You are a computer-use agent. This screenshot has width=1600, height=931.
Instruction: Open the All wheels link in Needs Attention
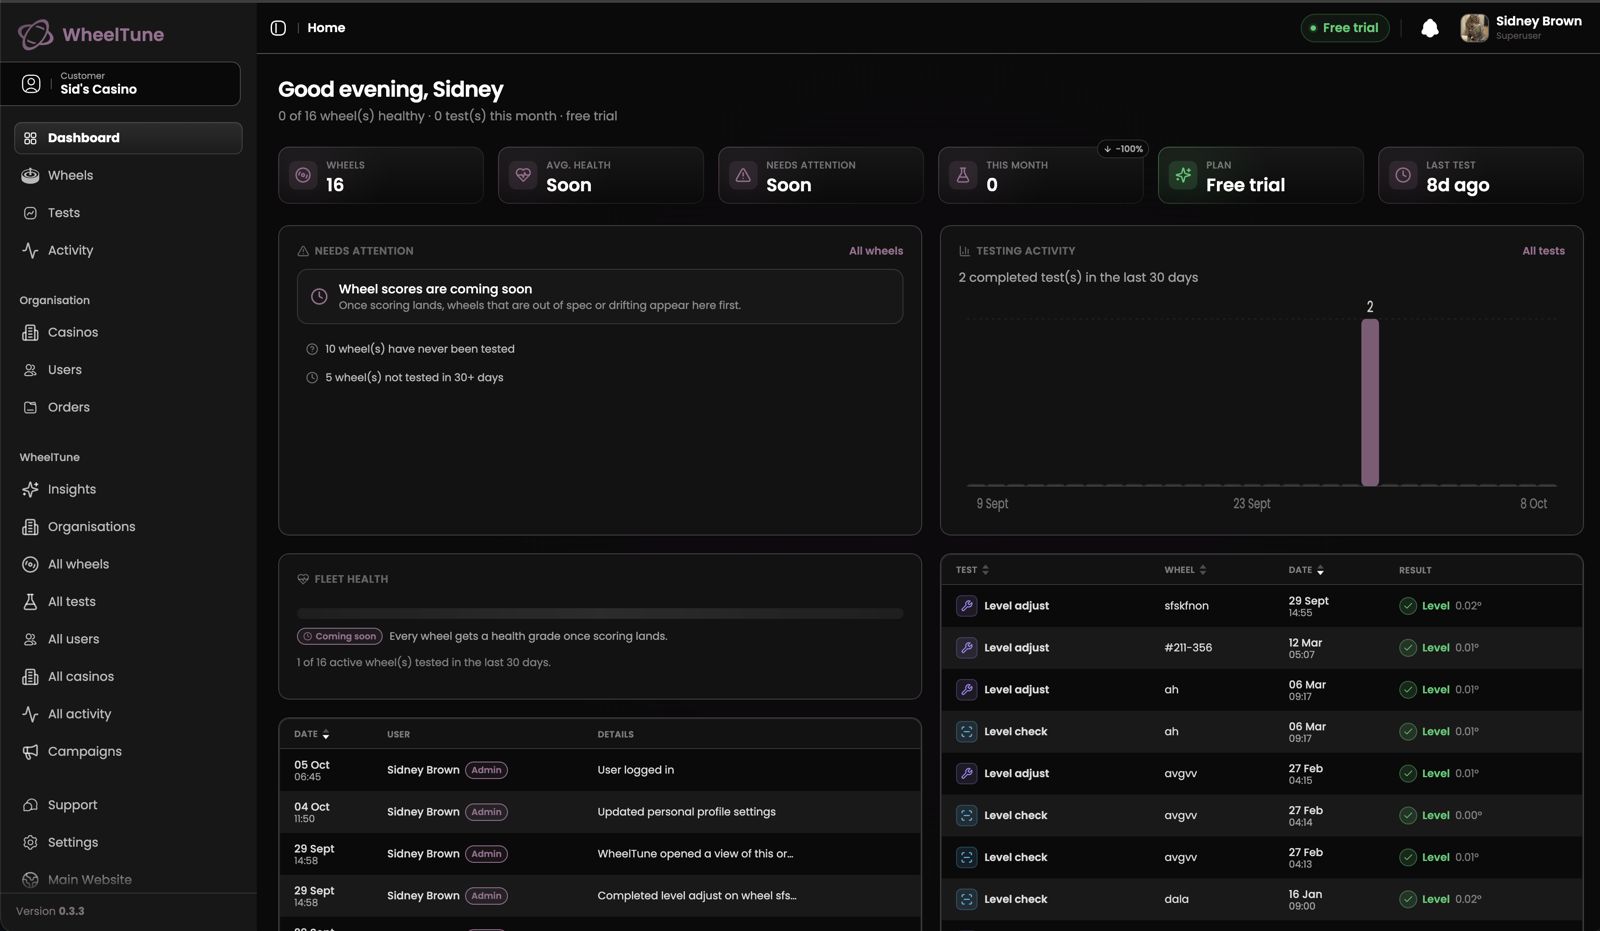[875, 251]
